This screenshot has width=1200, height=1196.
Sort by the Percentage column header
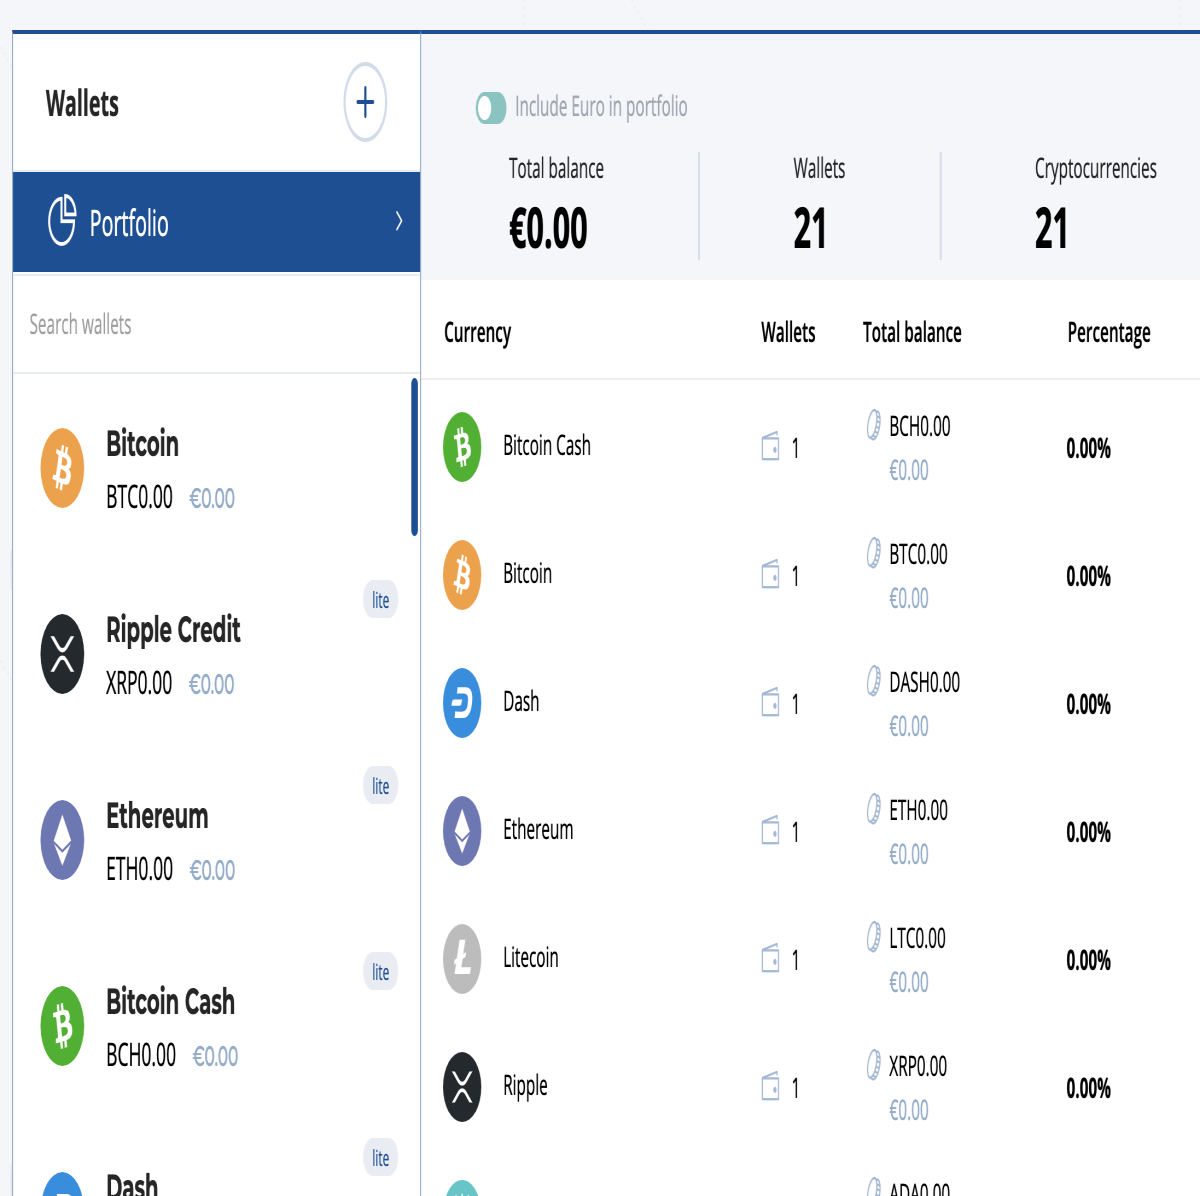[1109, 333]
